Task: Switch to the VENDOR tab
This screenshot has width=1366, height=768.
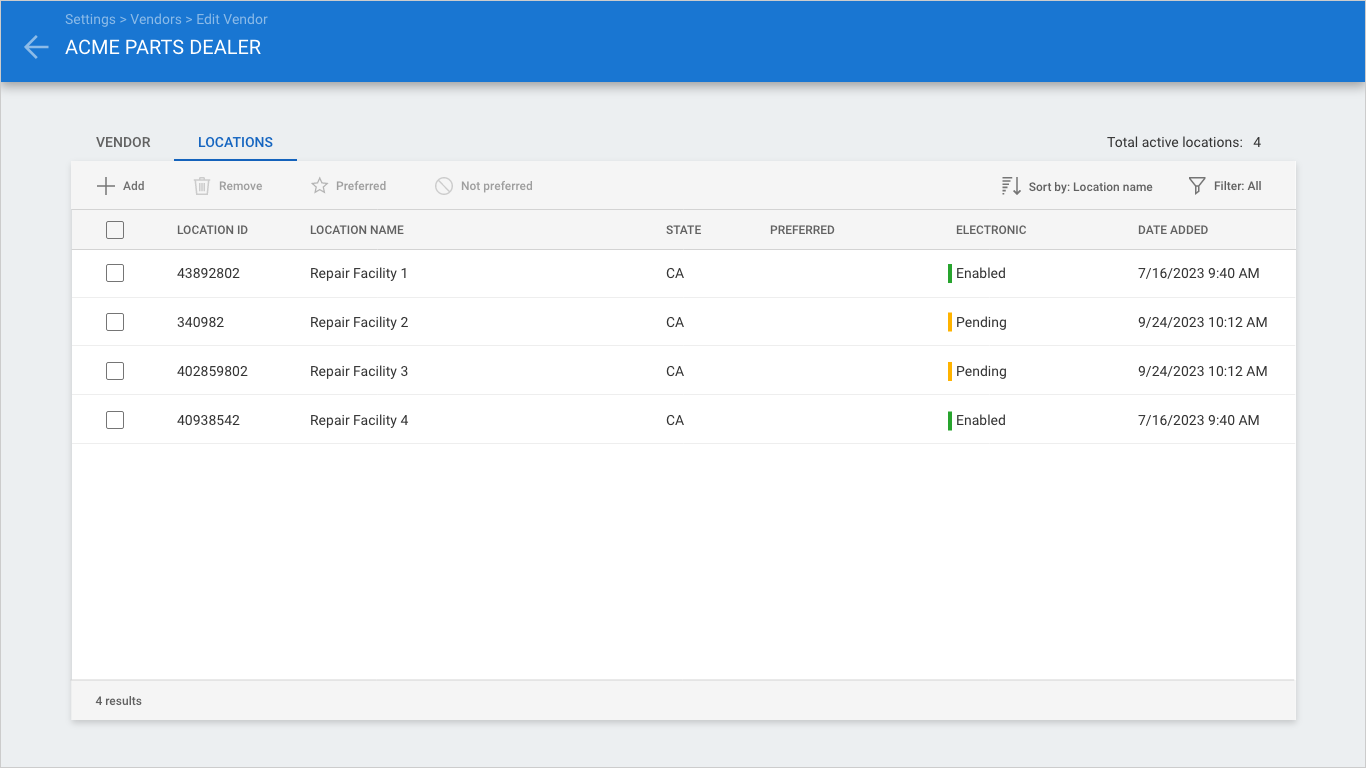Action: [123, 142]
